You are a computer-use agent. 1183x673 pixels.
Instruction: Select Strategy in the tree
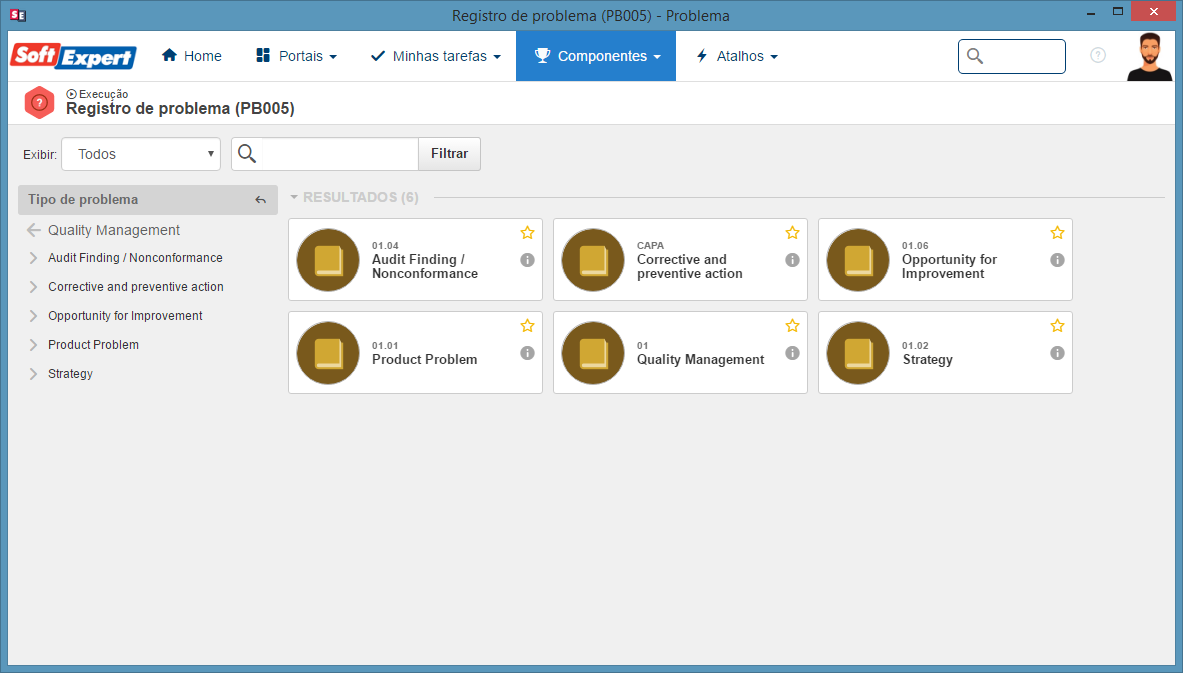[70, 373]
